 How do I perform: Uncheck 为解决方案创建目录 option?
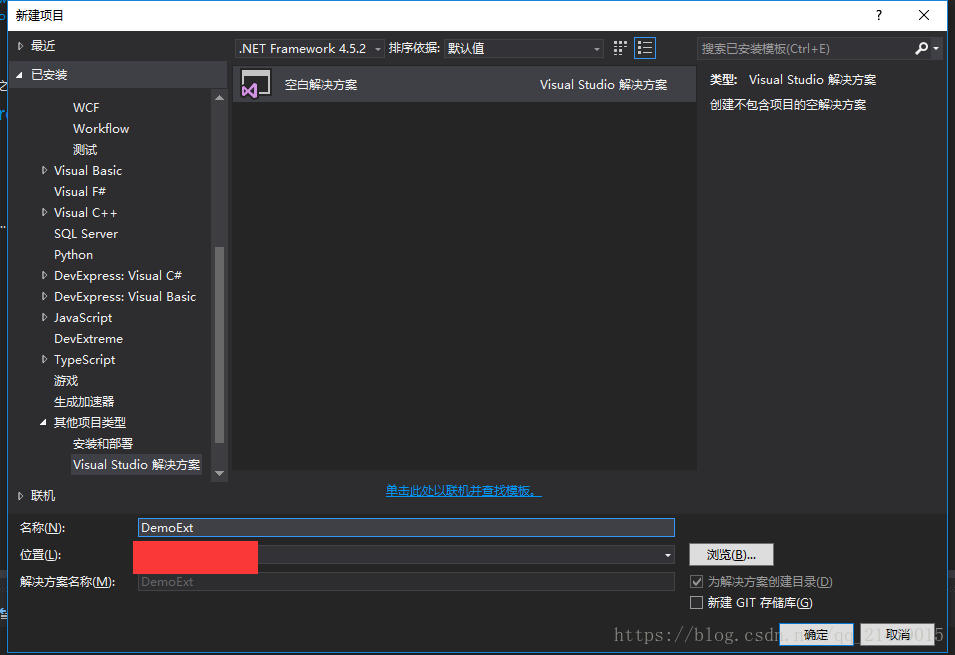tap(696, 582)
